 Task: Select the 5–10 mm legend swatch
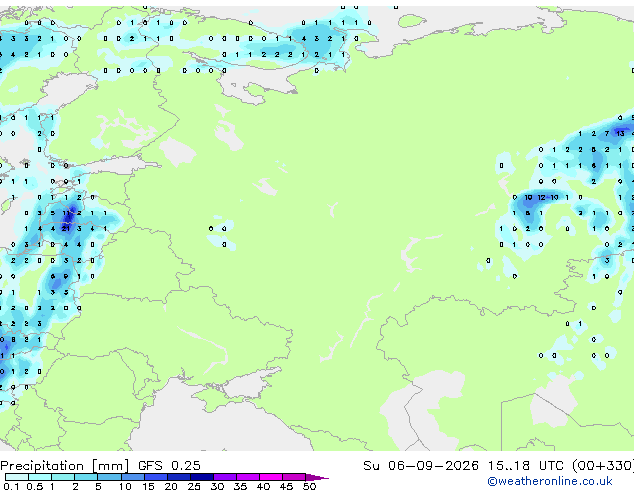coord(109,477)
